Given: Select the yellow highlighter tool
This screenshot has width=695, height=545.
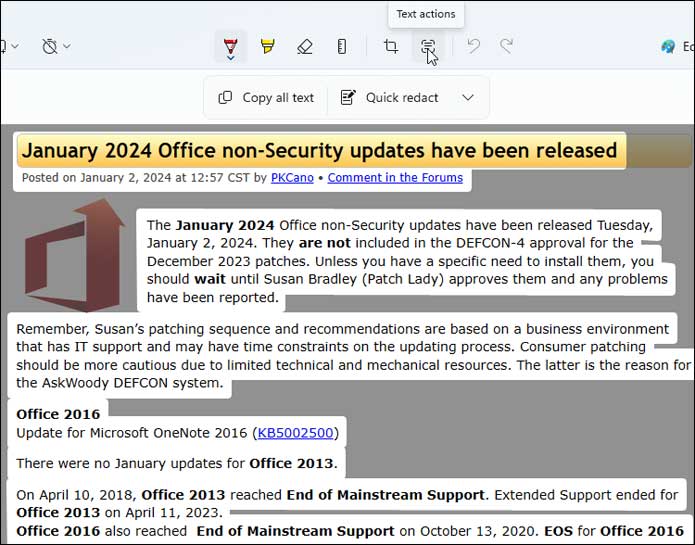Looking at the screenshot, I should (x=268, y=46).
